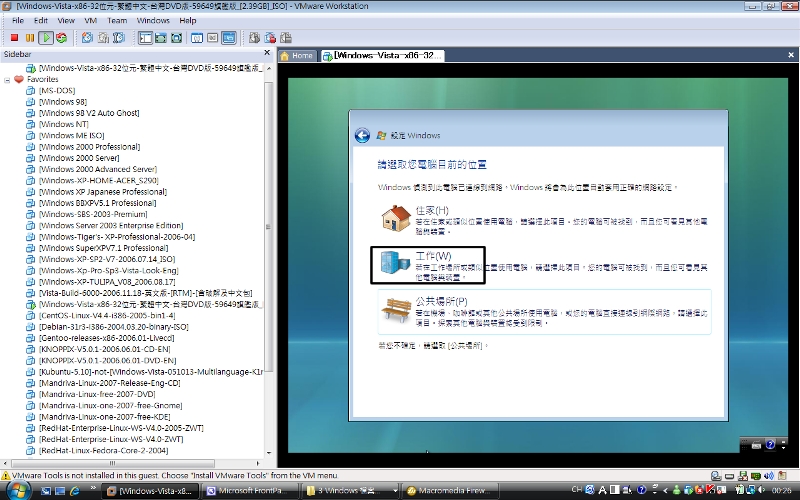
Task: Click the first icon after Console view
Action: [254, 38]
